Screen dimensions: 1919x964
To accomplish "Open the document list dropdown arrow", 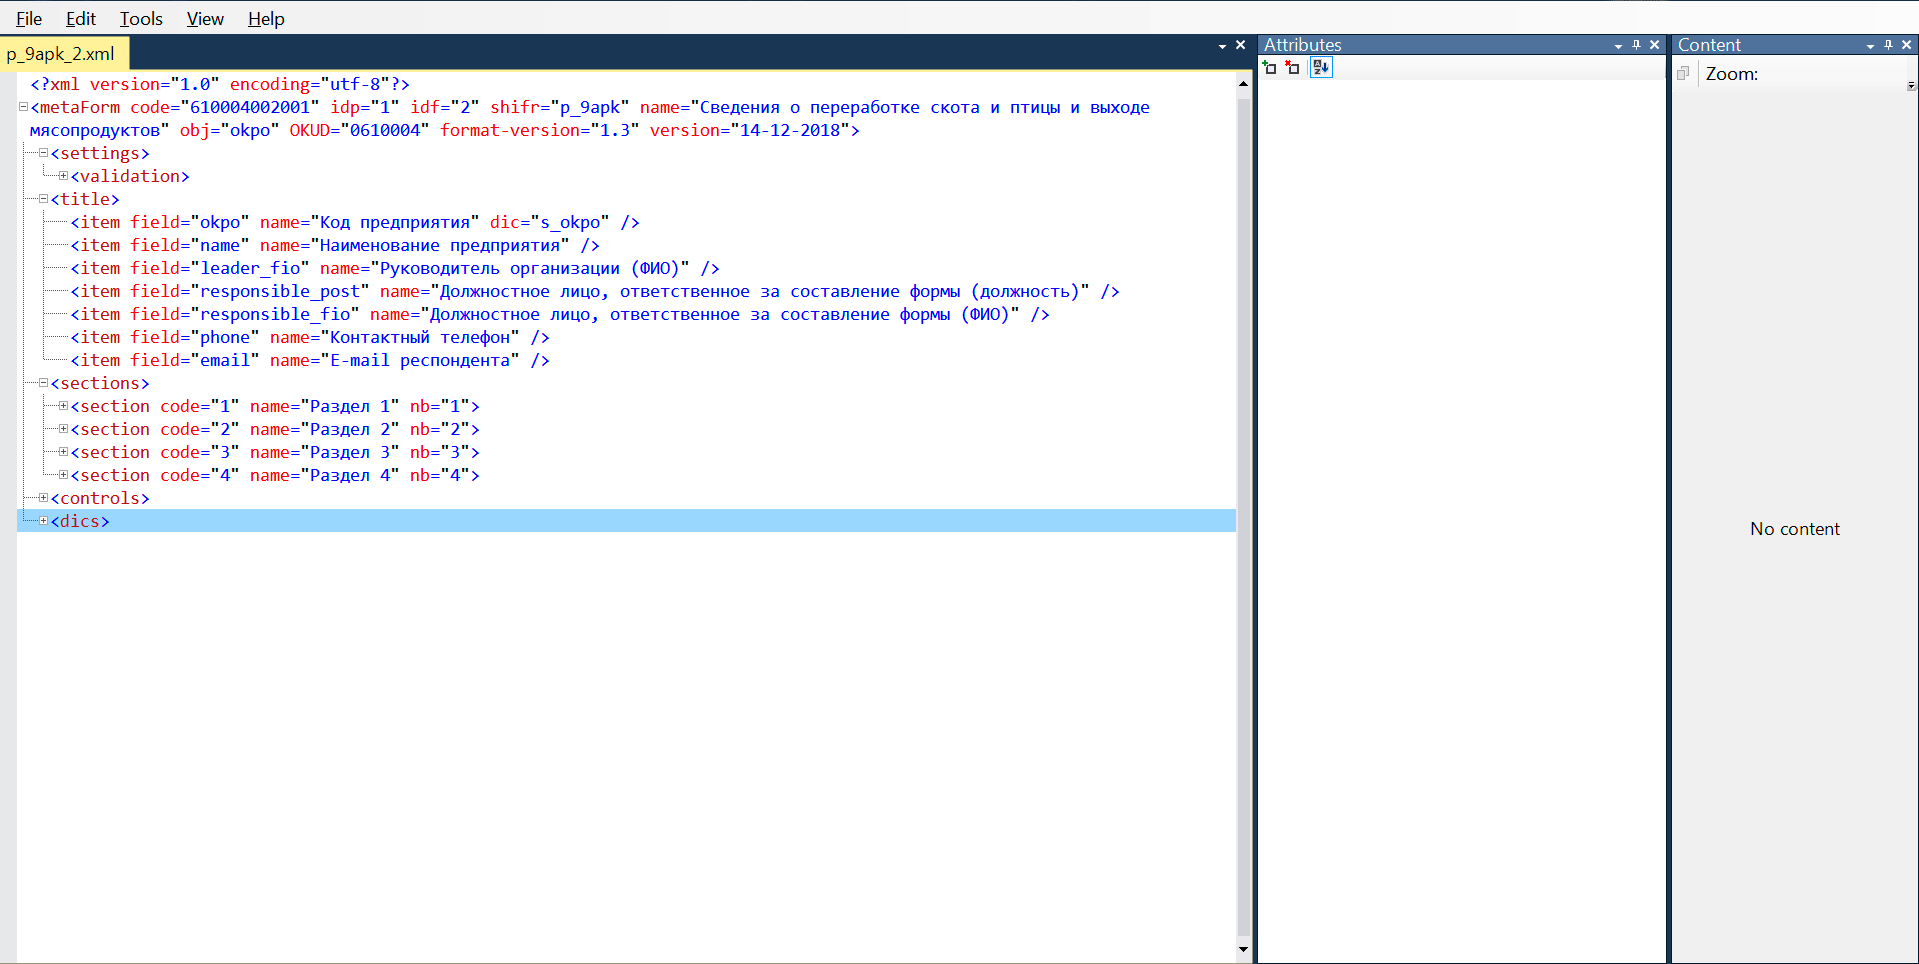I will 1222,46.
